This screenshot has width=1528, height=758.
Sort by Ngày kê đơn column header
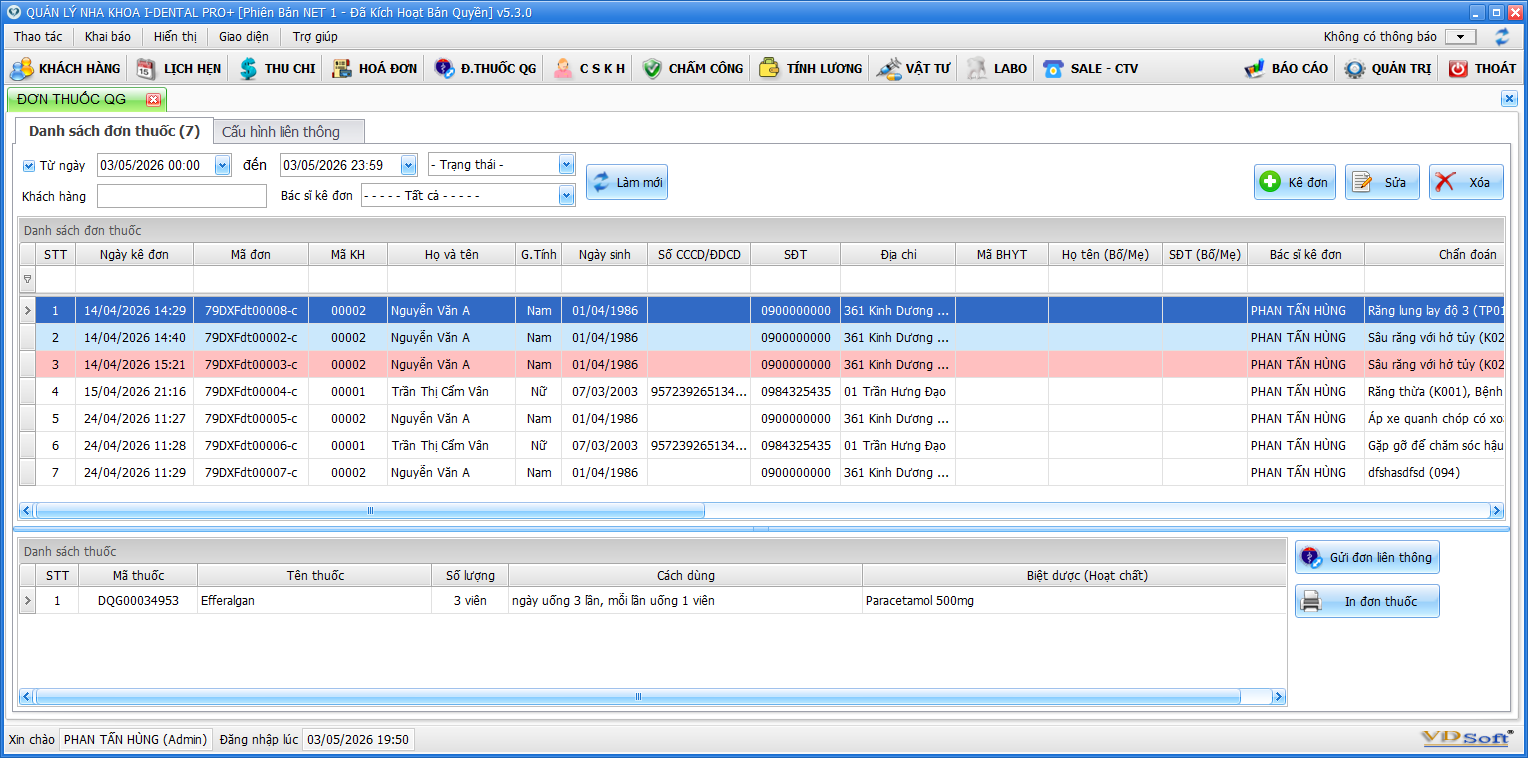134,255
